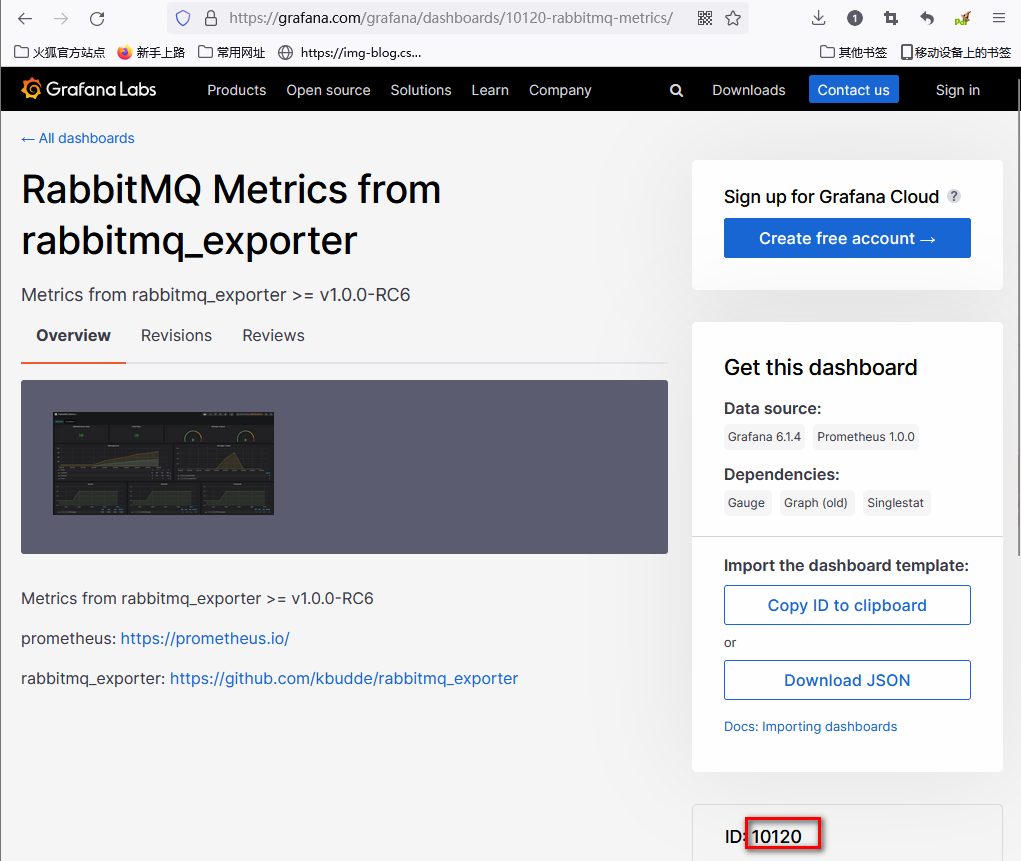
Task: Open the 移动设备上的书签 folder
Action: [x=956, y=53]
